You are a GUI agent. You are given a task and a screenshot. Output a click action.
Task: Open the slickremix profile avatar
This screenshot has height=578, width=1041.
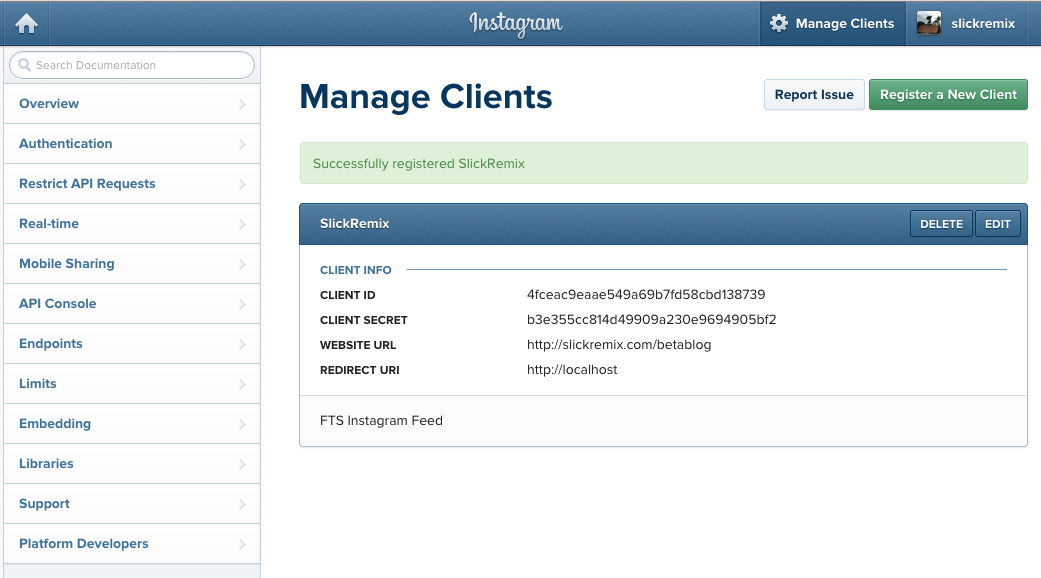pyautogui.click(x=929, y=23)
